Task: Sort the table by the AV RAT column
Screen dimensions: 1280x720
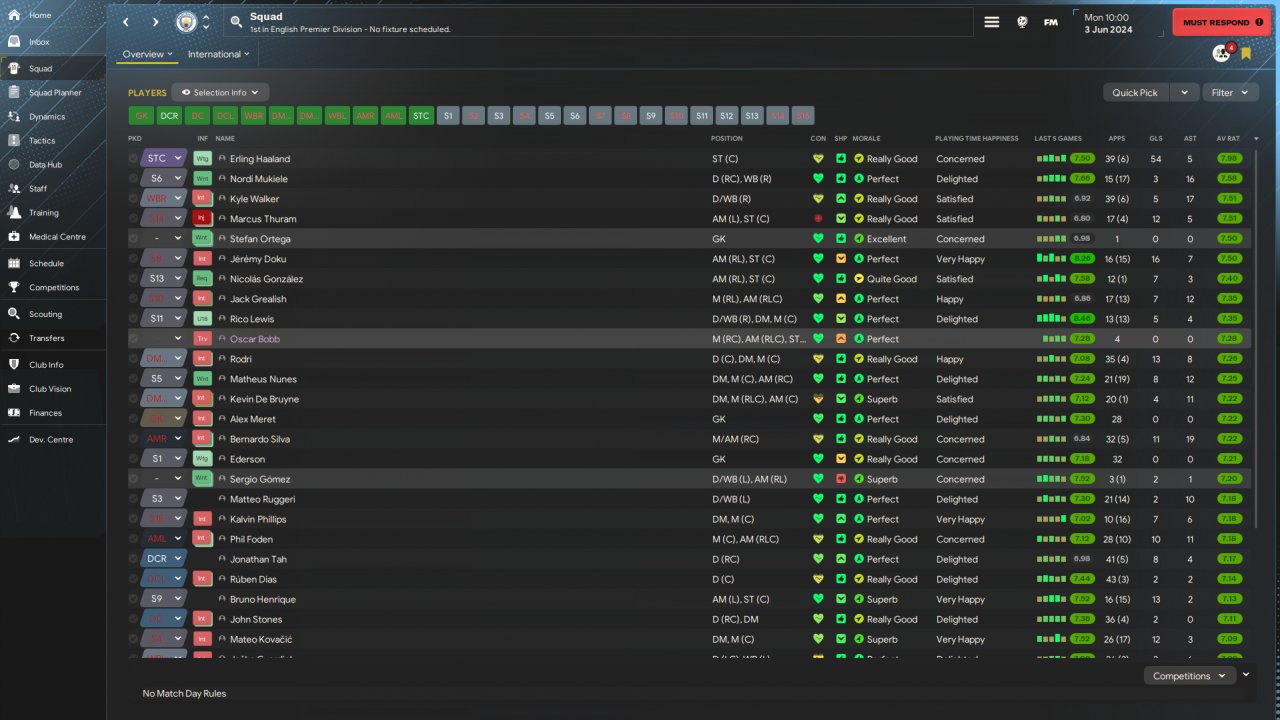Action: 1228,138
